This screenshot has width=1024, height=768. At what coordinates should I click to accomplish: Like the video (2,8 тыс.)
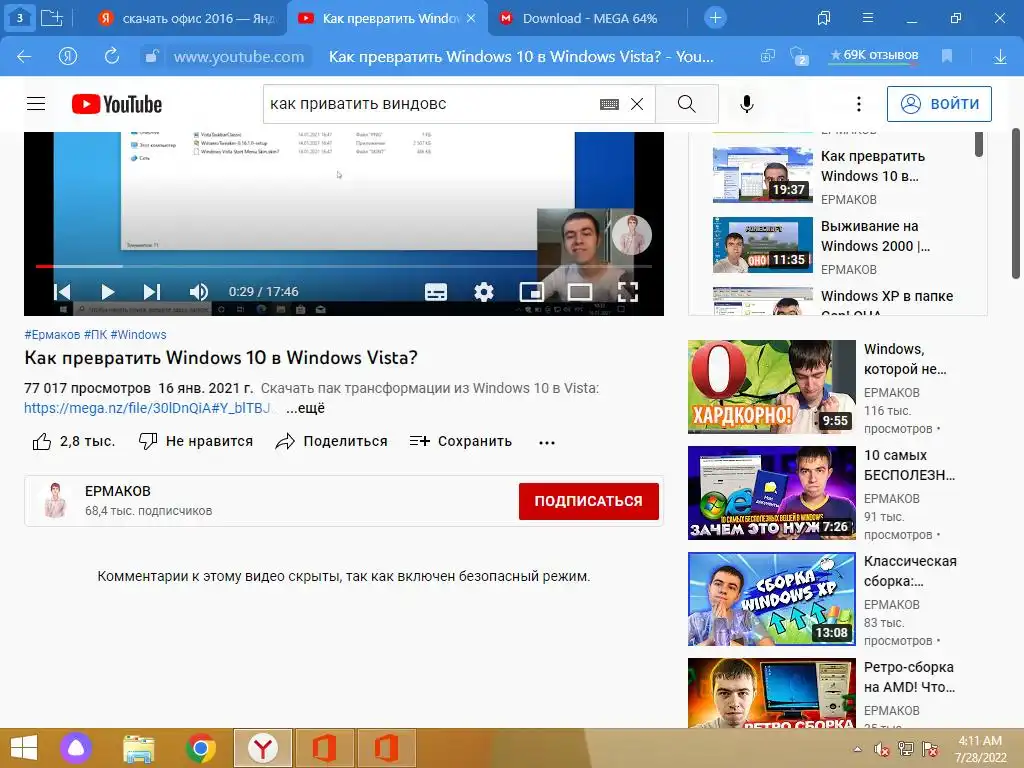tap(74, 441)
